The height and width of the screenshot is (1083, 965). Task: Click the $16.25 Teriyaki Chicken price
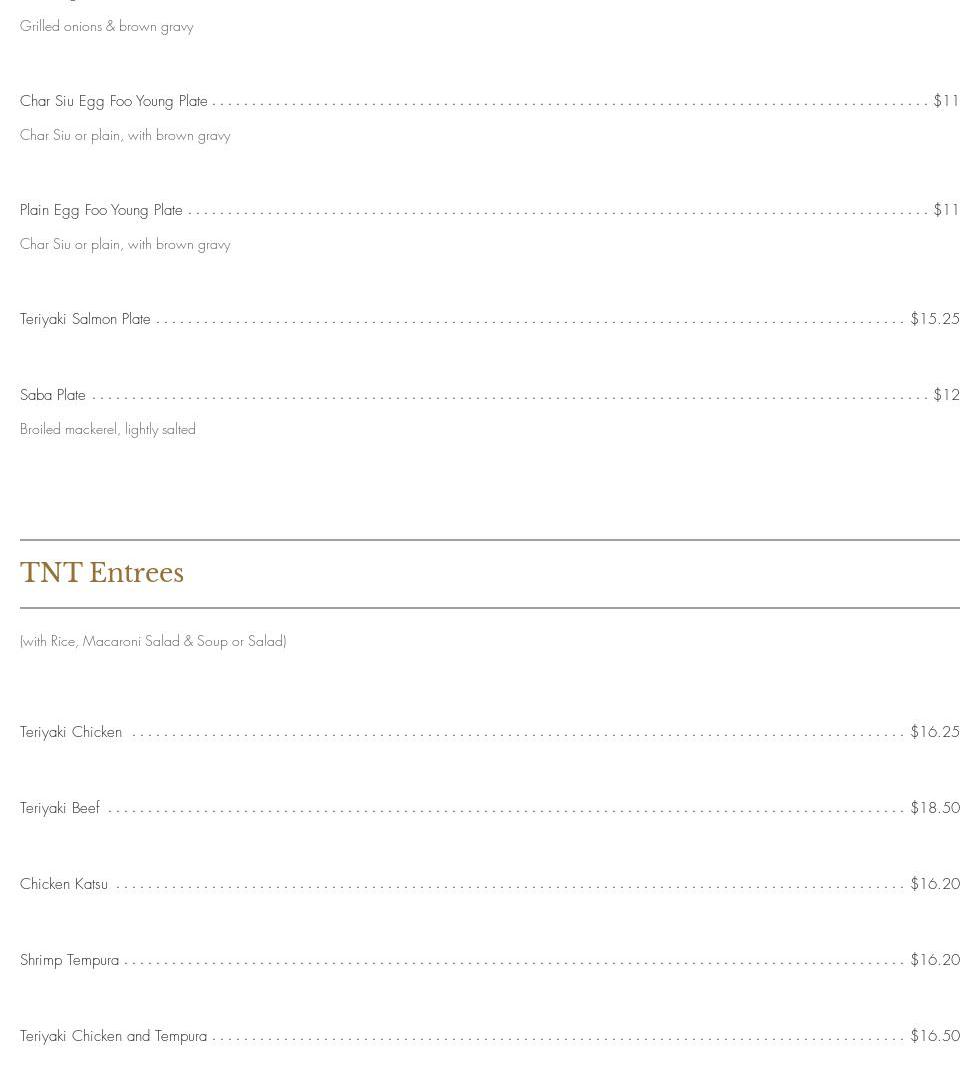coord(935,732)
